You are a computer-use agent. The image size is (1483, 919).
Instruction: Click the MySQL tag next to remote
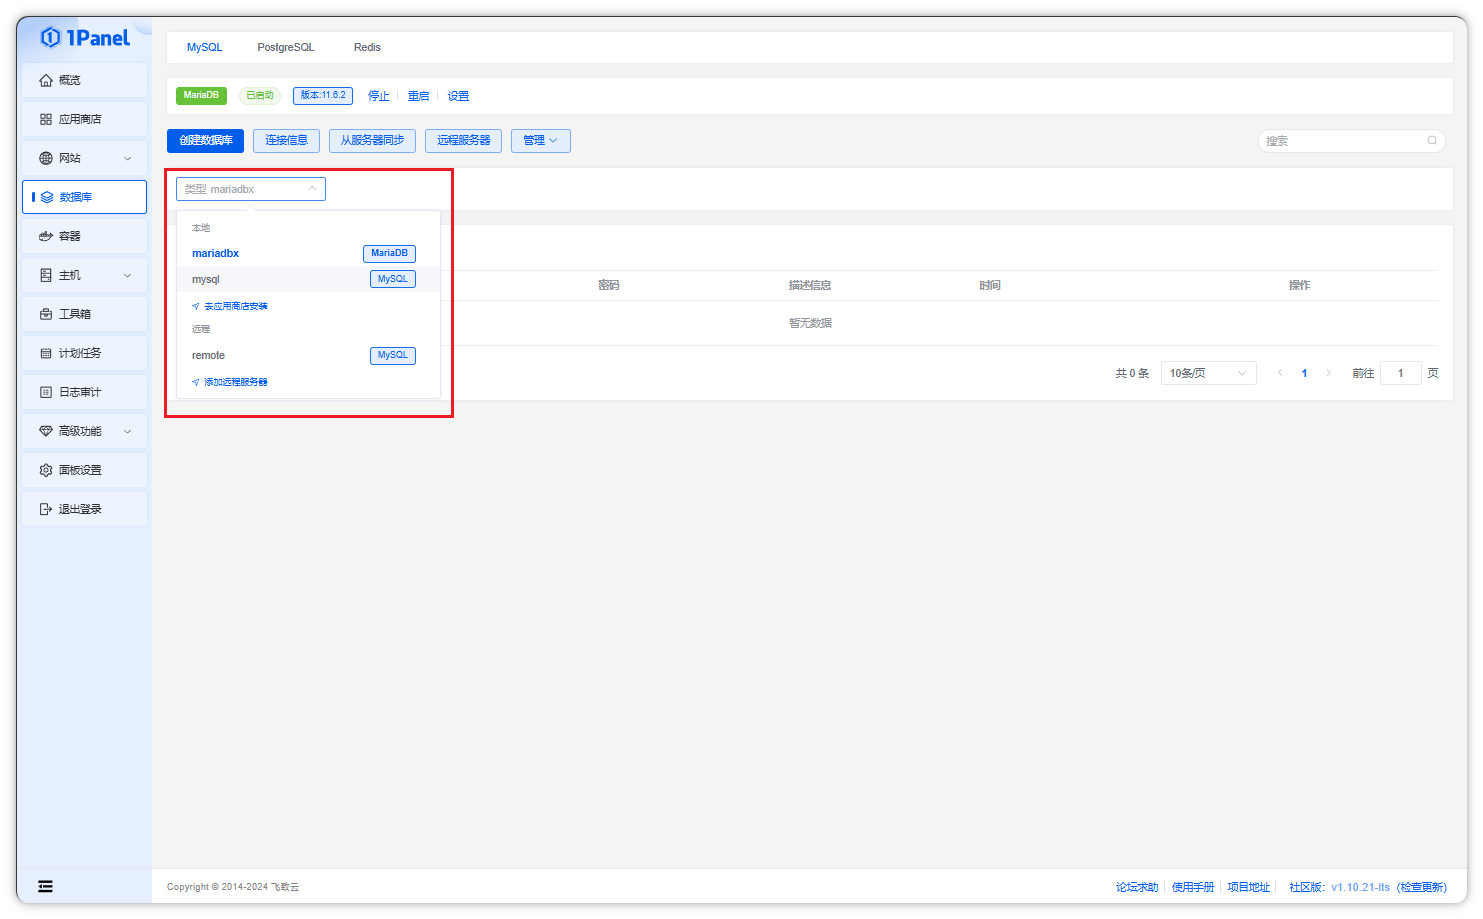pos(393,356)
